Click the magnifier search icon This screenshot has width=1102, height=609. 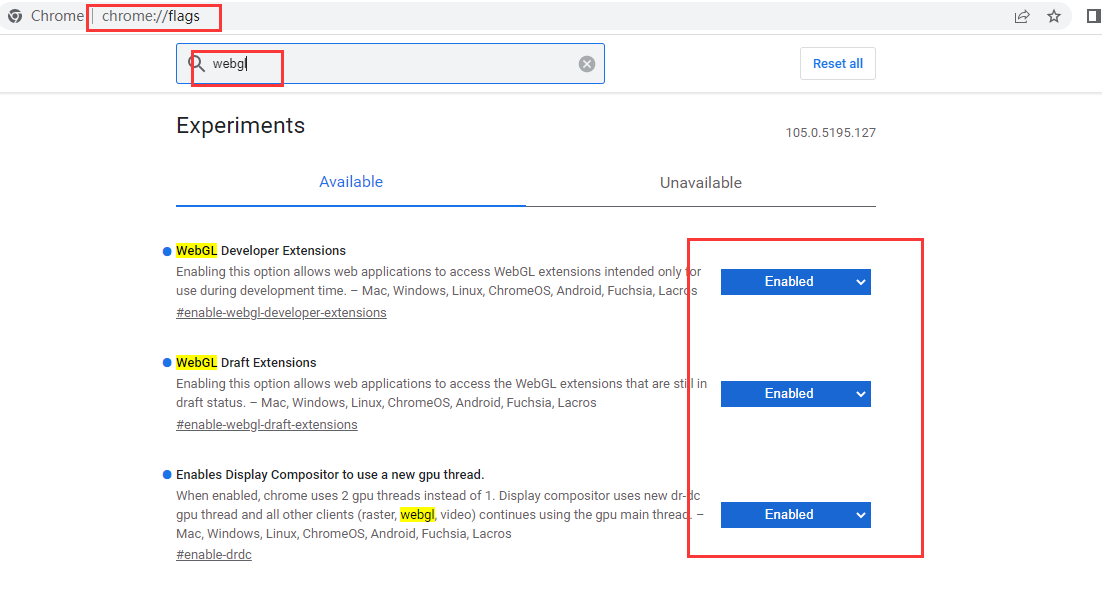[197, 64]
